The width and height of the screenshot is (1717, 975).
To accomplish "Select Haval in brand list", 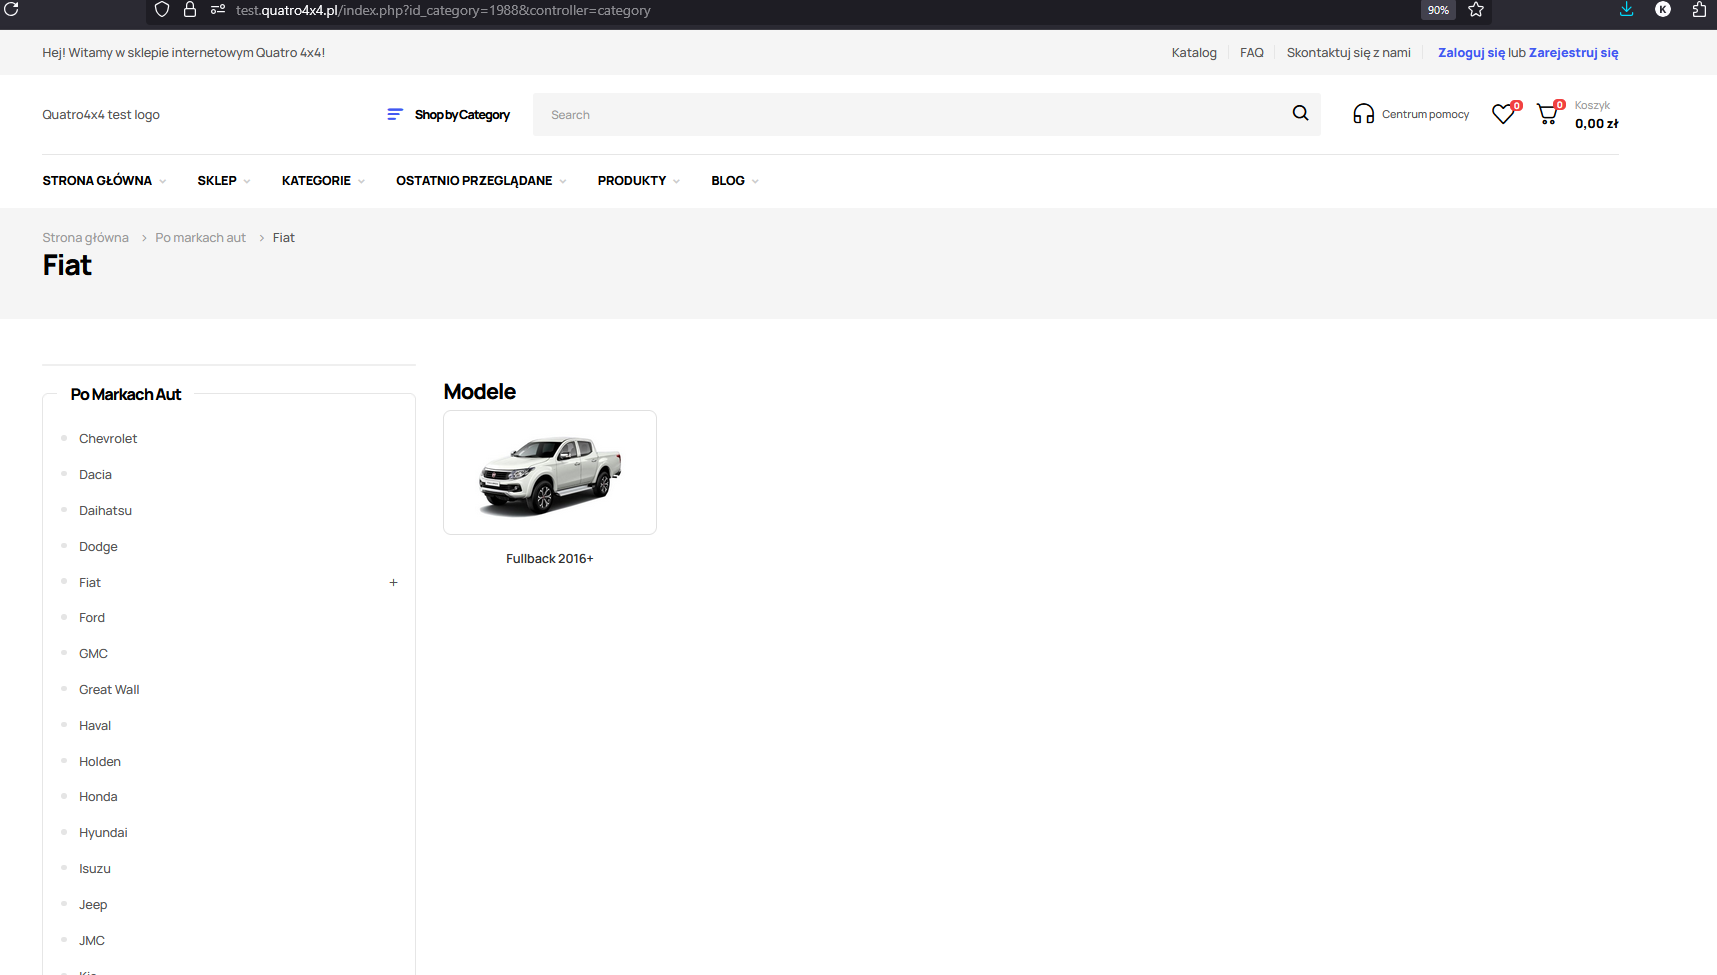I will 95,726.
